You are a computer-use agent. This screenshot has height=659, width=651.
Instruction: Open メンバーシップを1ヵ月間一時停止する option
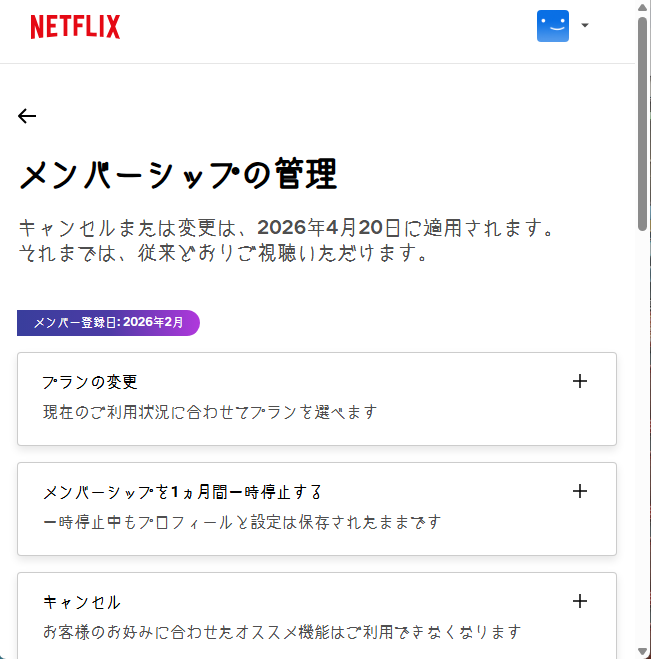(183, 492)
